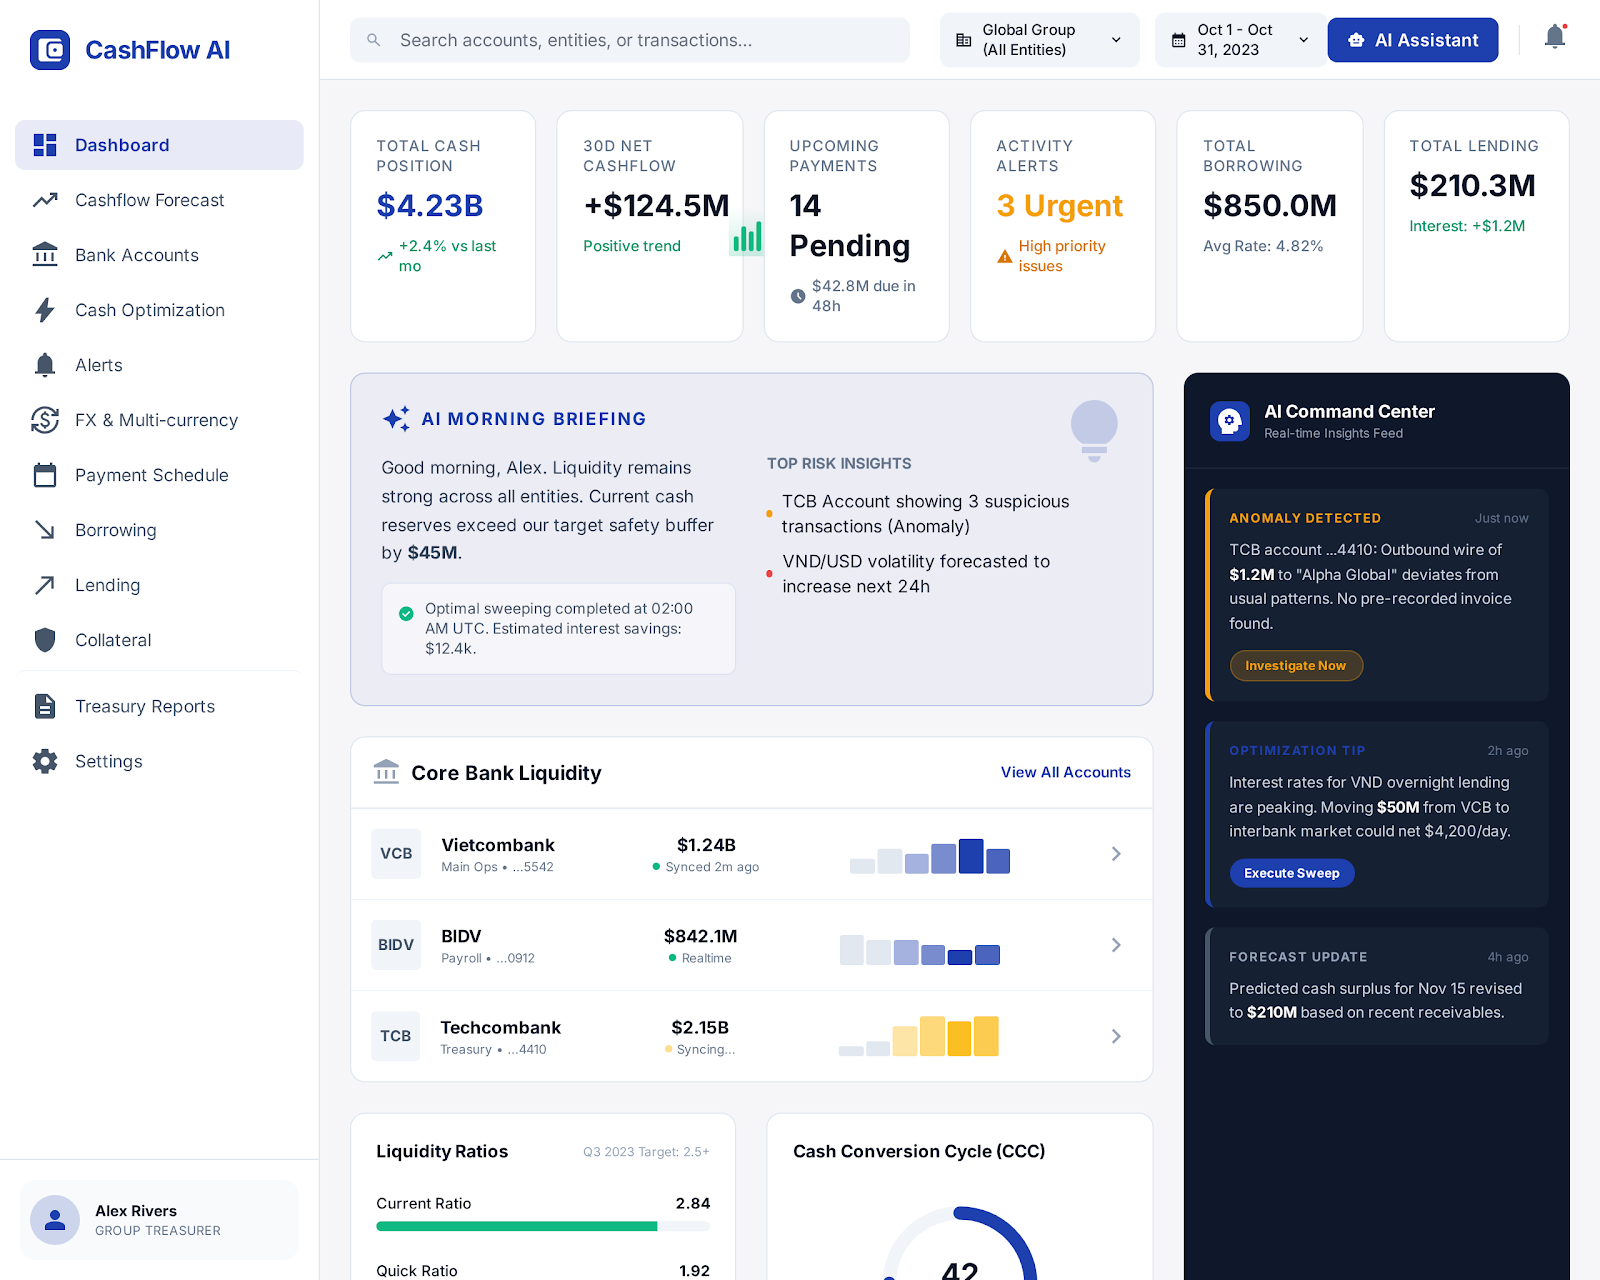
Task: Click the Total Lending $210.3M card
Action: 1477,226
